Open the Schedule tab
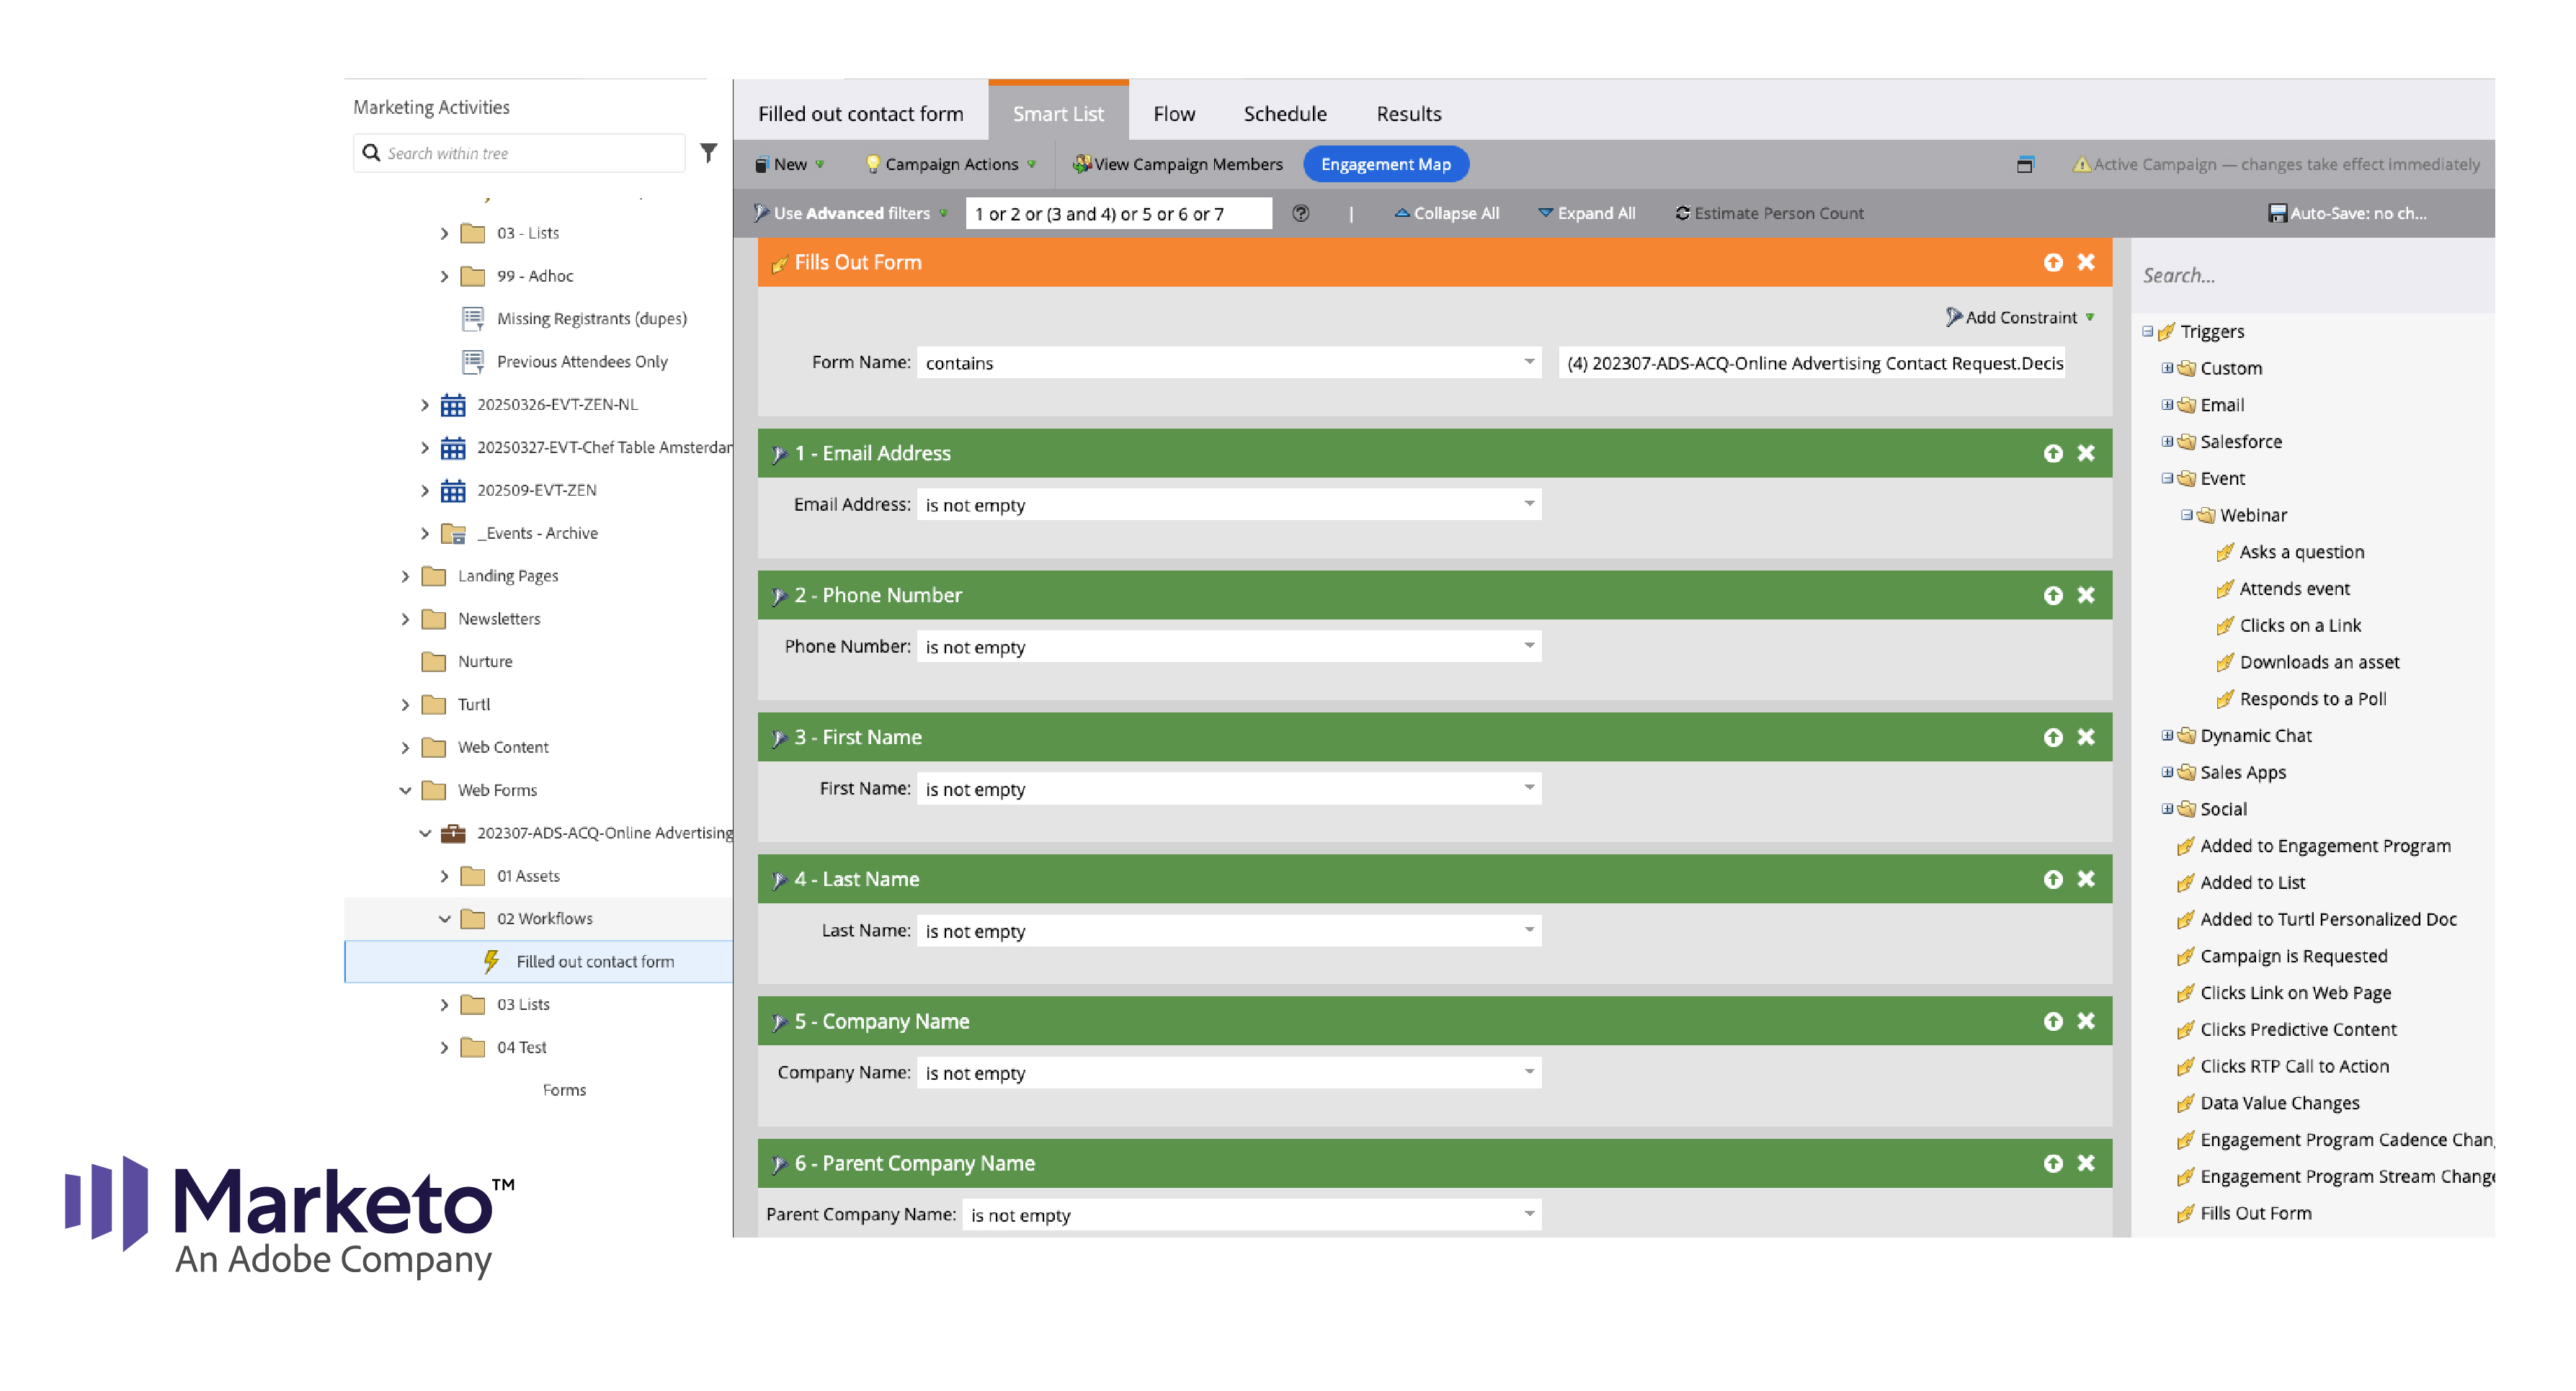 pyautogui.click(x=1285, y=114)
